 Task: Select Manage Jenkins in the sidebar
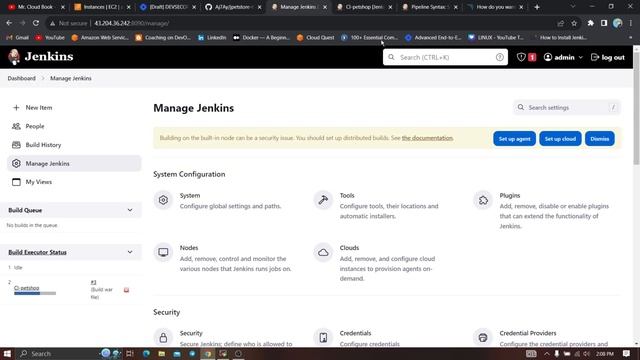(x=74, y=163)
